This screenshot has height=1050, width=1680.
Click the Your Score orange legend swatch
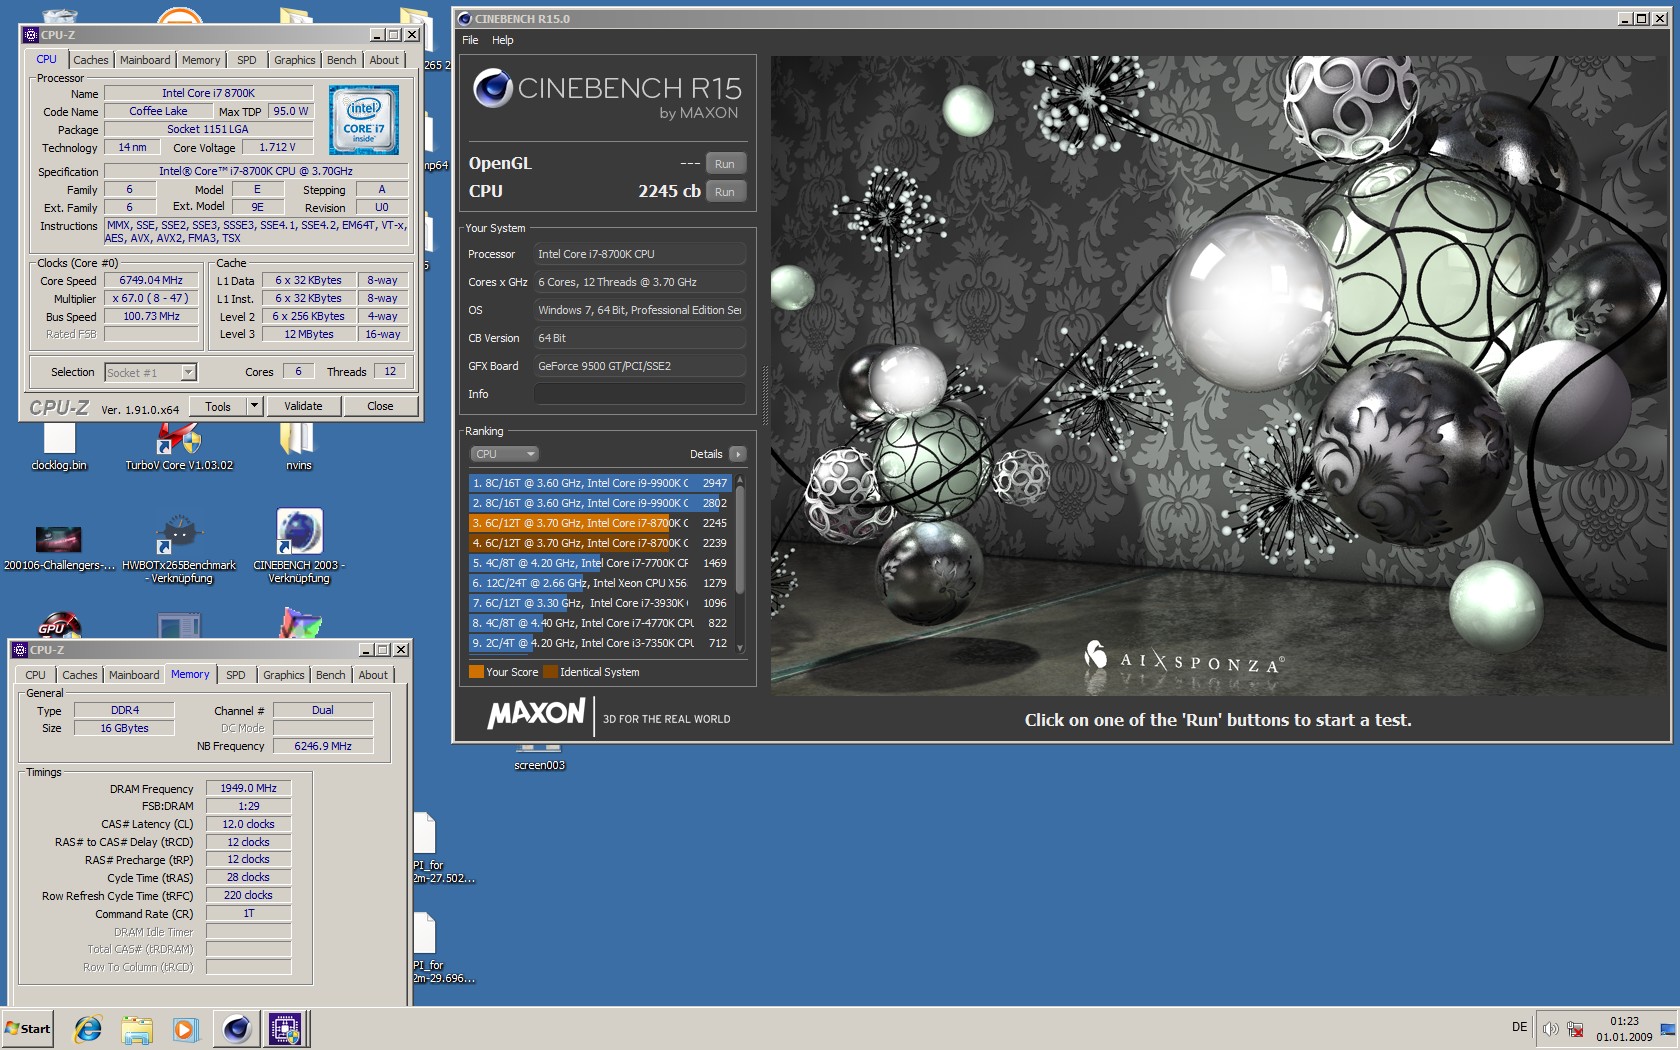click(x=476, y=672)
